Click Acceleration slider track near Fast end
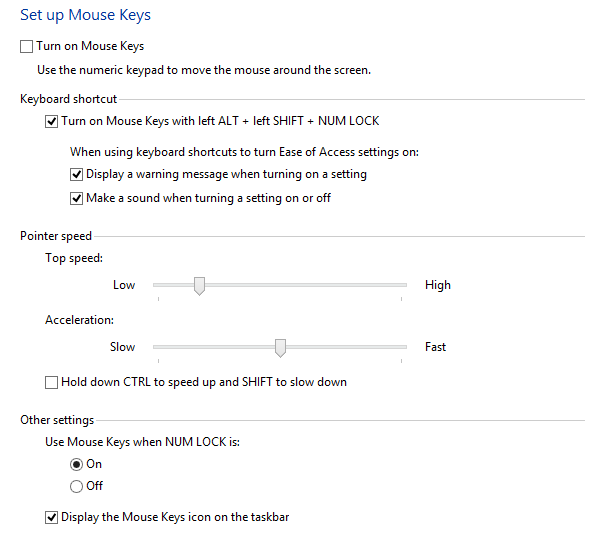This screenshot has width=609, height=538. (390, 347)
